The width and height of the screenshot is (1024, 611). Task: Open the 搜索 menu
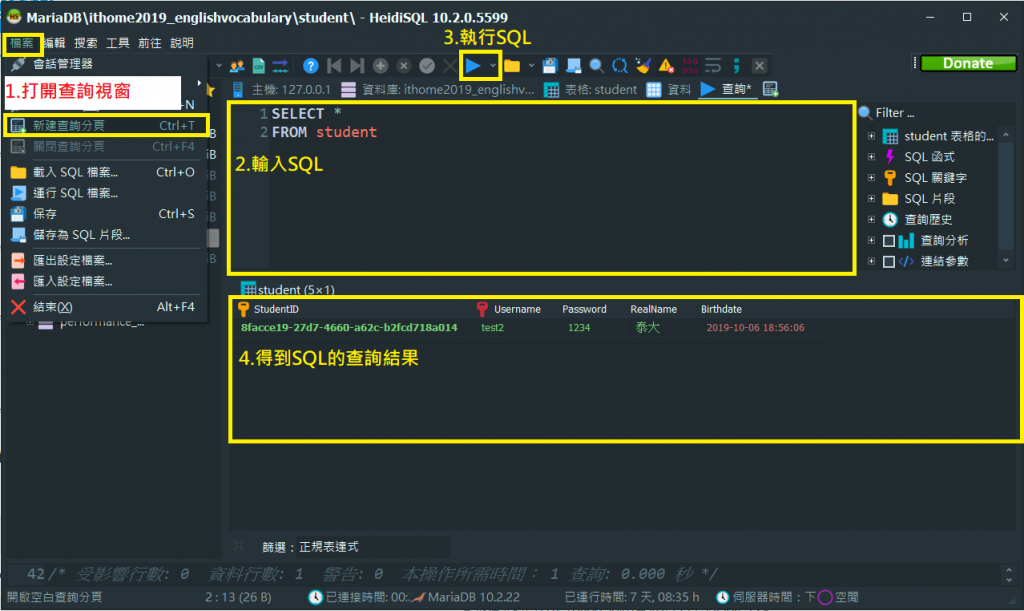86,43
